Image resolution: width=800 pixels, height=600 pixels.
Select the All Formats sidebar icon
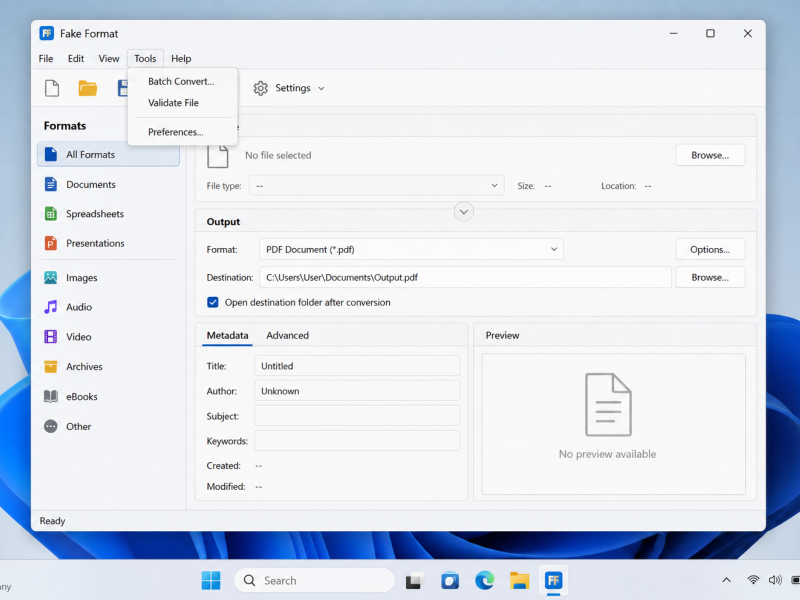click(51, 154)
